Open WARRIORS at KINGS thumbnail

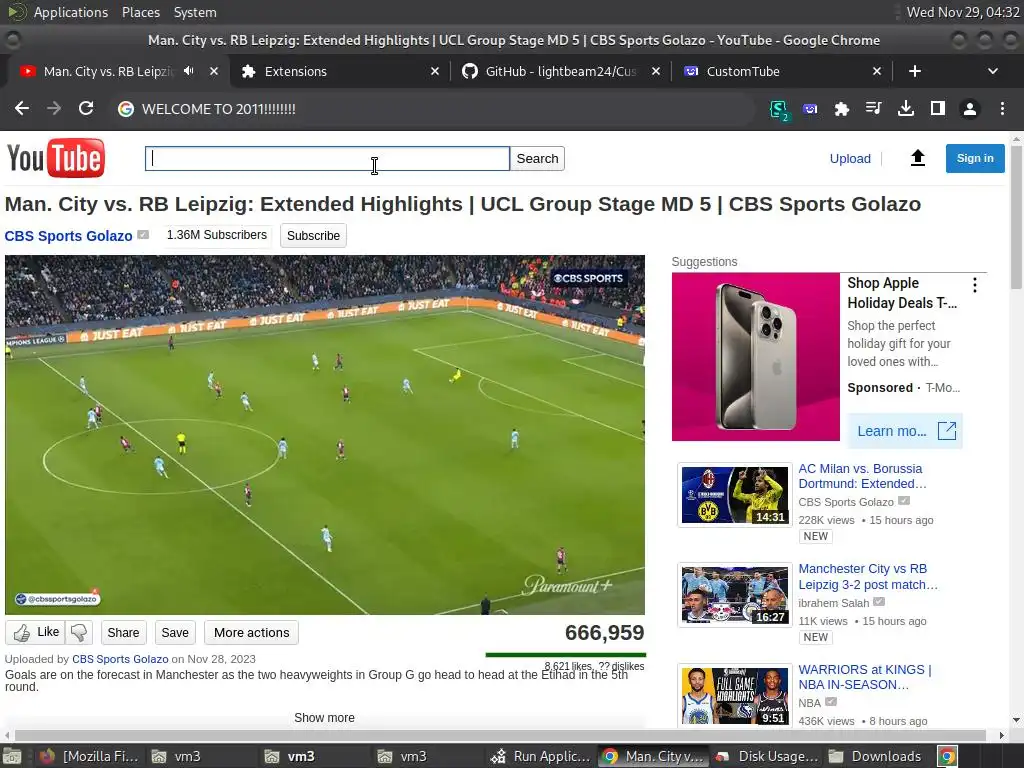click(x=735, y=696)
